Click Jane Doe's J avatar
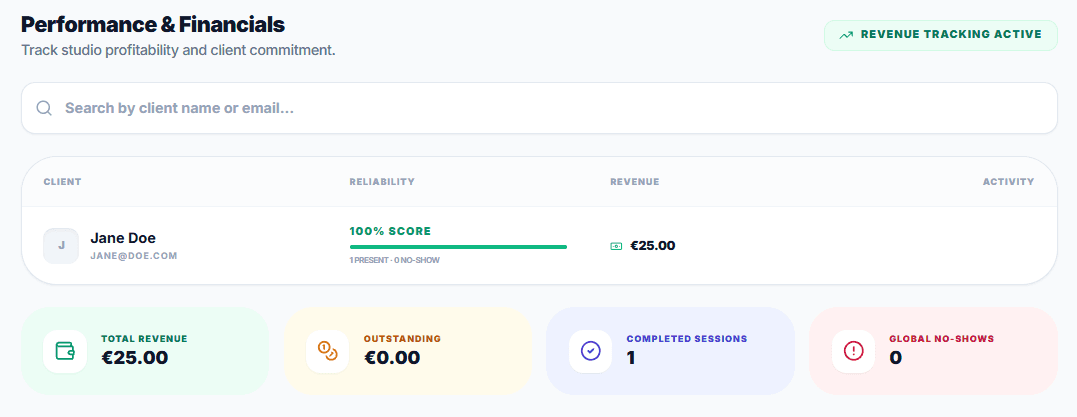 pos(61,245)
